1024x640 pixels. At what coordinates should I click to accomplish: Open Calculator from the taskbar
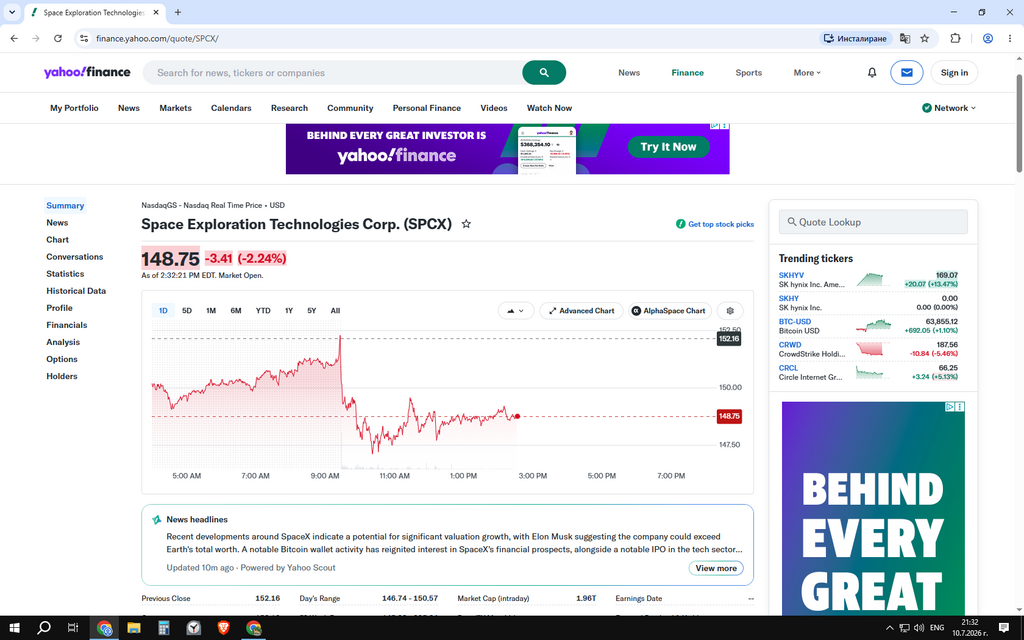pos(164,628)
